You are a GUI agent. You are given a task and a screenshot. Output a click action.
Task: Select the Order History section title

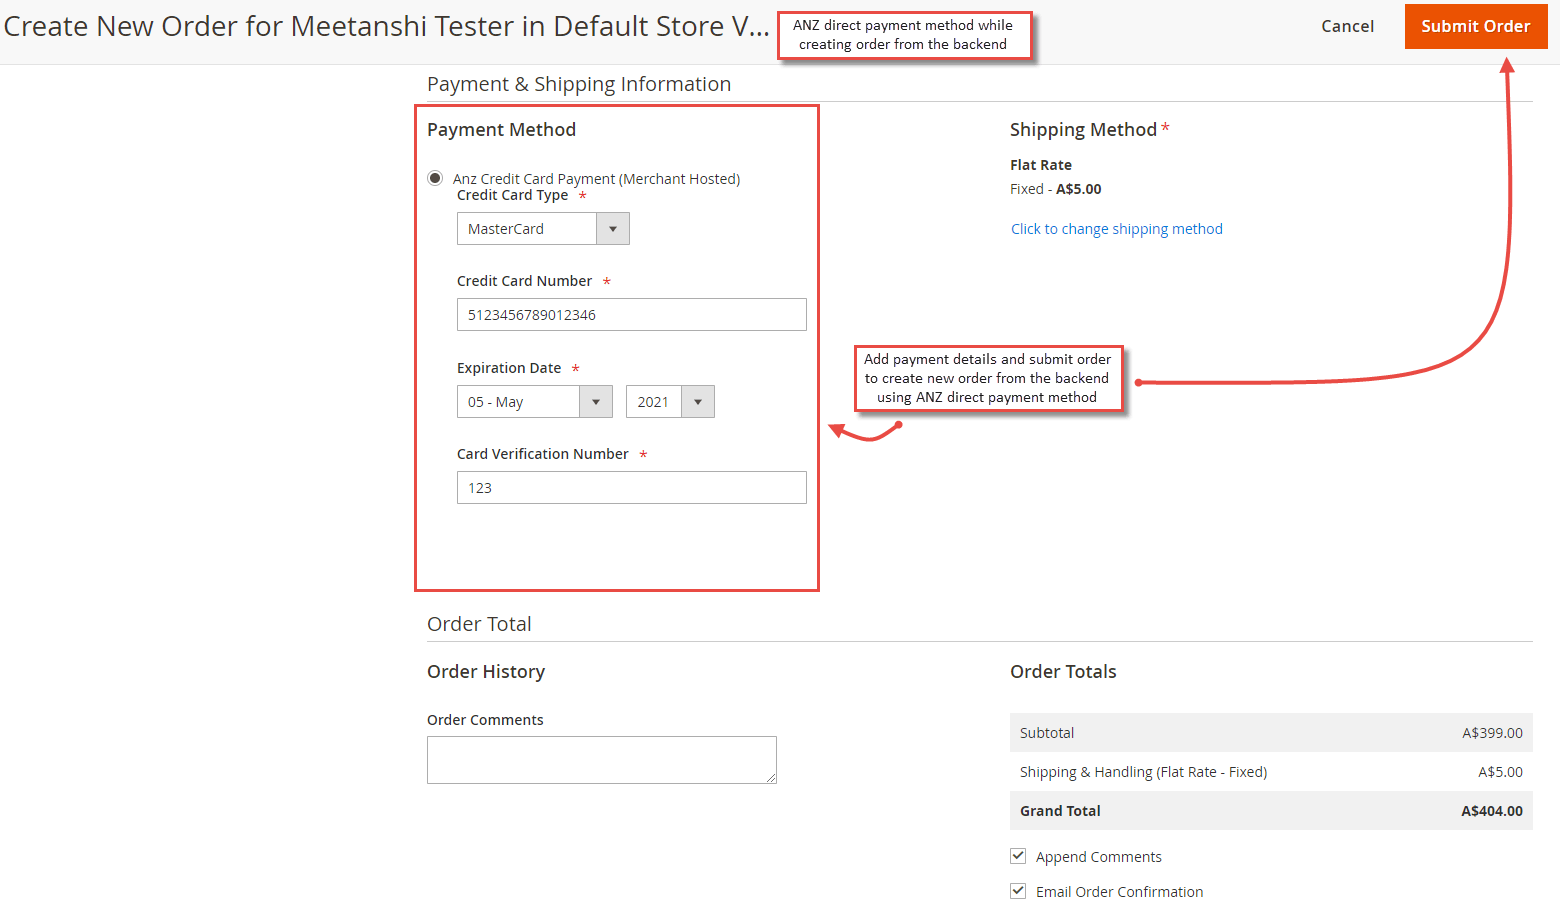point(486,671)
